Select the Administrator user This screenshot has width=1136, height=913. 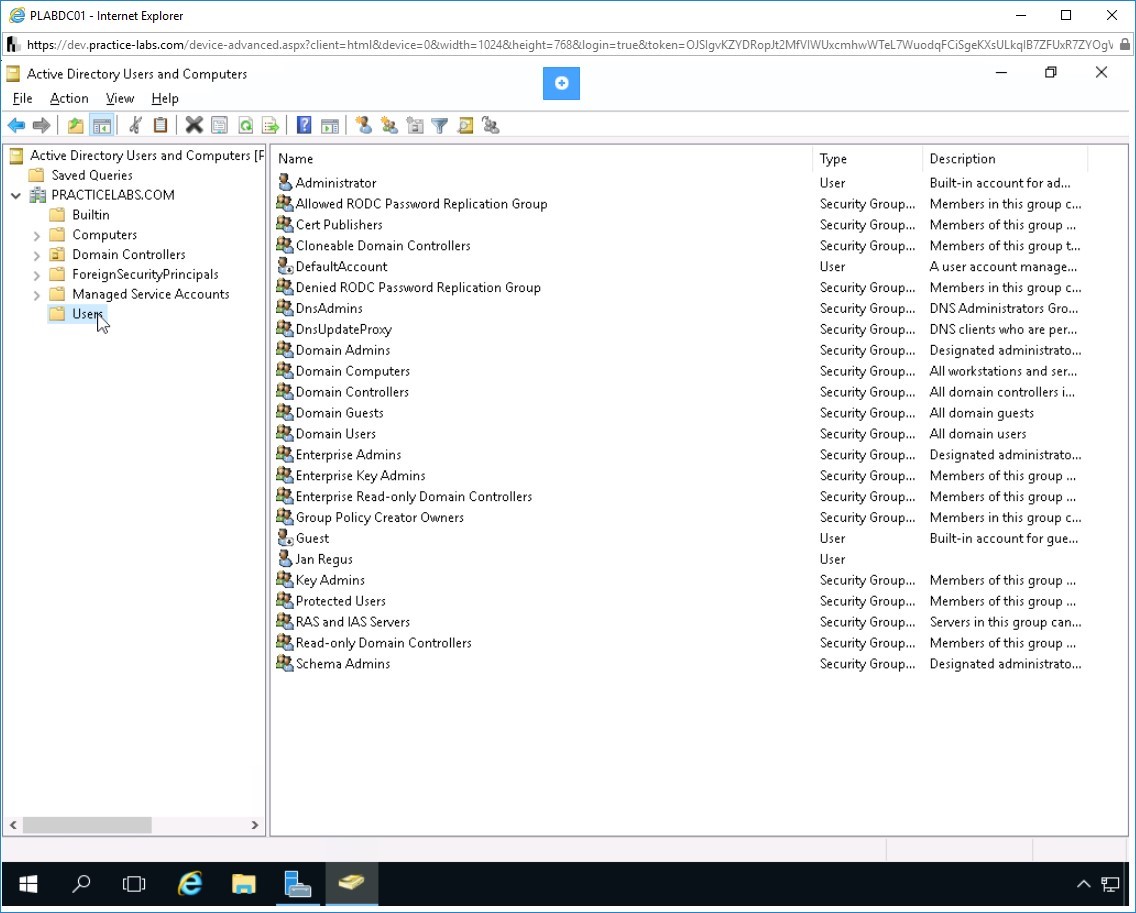coord(335,183)
